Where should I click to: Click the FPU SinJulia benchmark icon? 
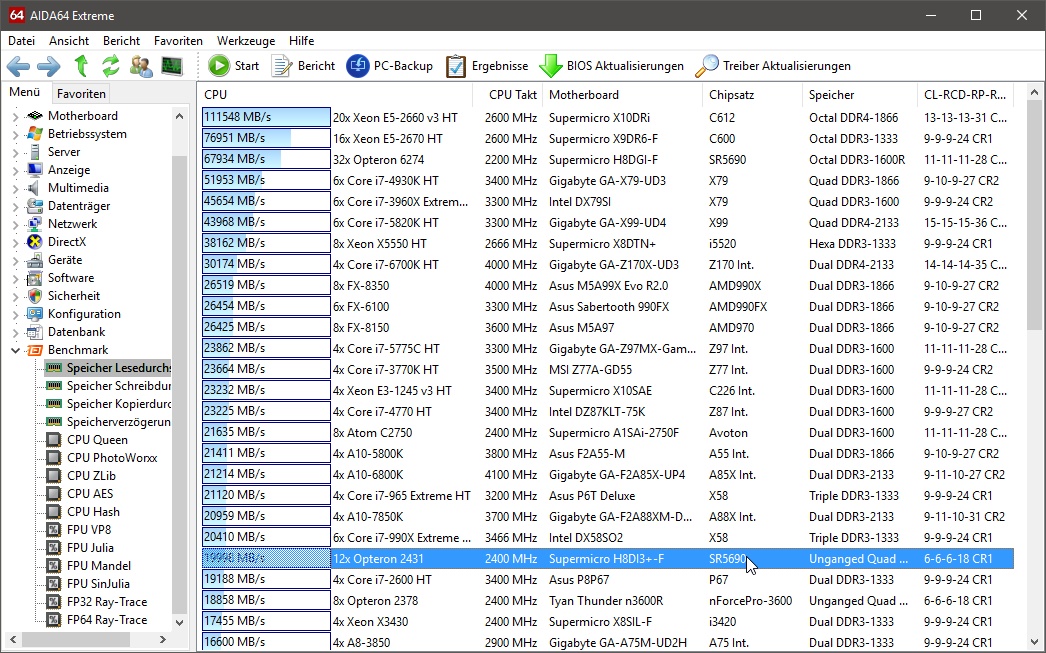54,584
